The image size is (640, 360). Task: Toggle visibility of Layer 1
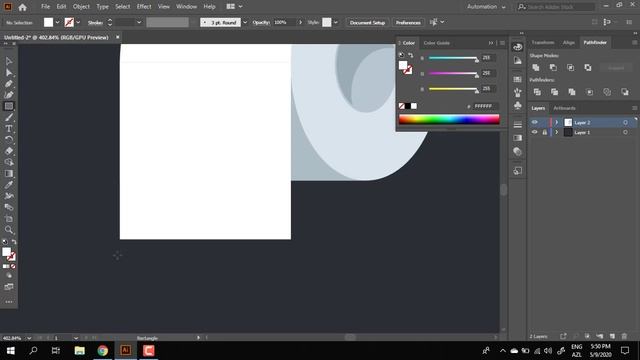coord(534,132)
